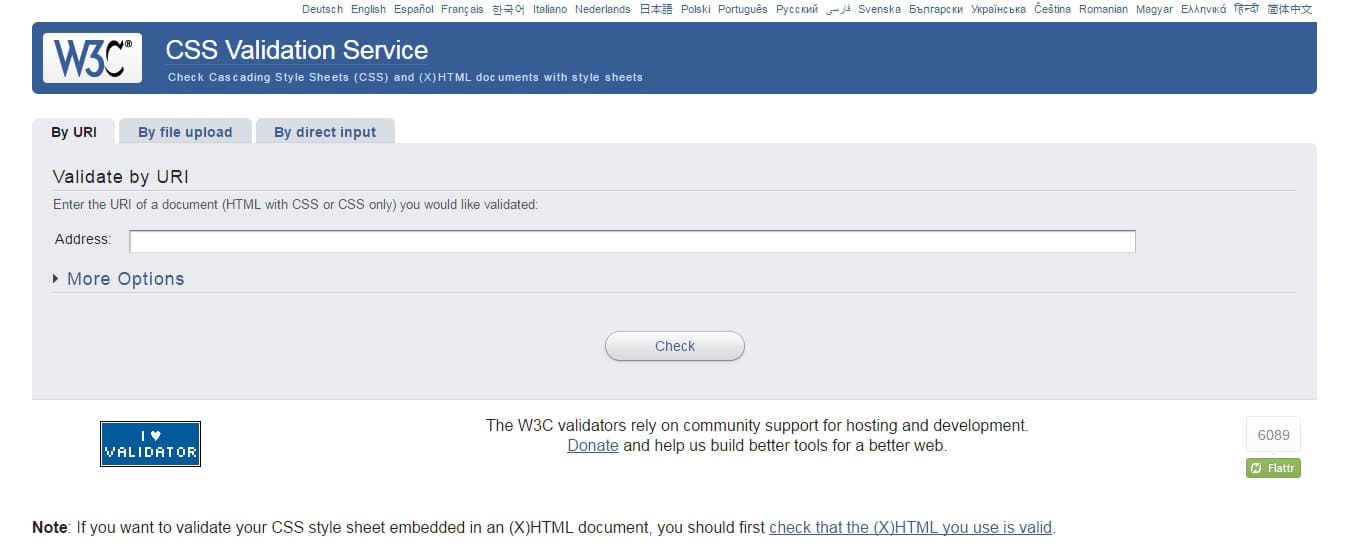Switch to the By URI tab

pyautogui.click(x=74, y=132)
